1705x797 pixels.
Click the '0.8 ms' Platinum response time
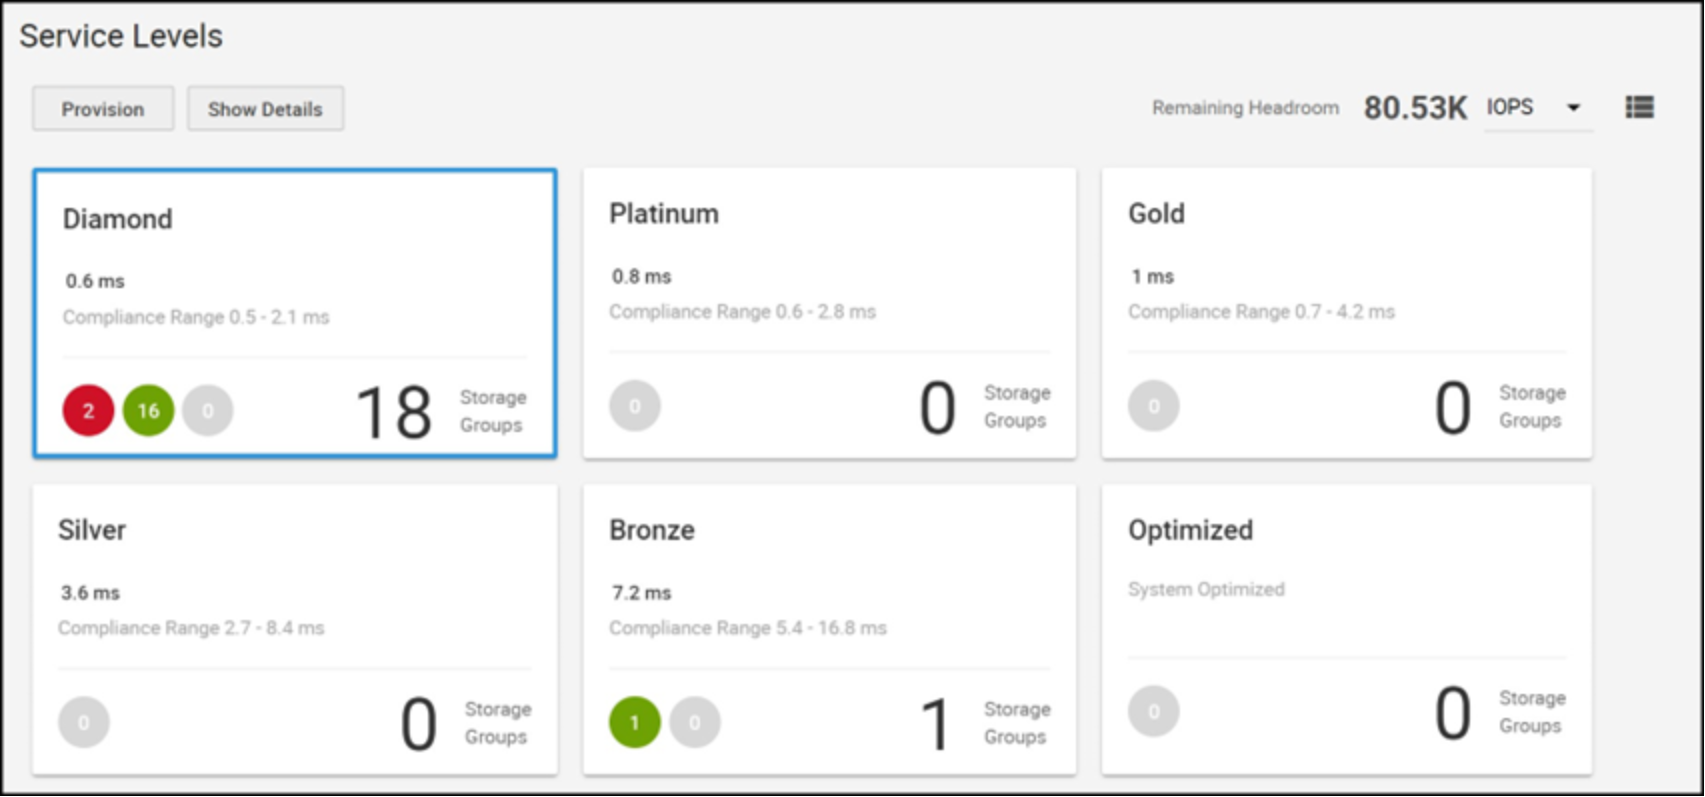pyautogui.click(x=642, y=276)
